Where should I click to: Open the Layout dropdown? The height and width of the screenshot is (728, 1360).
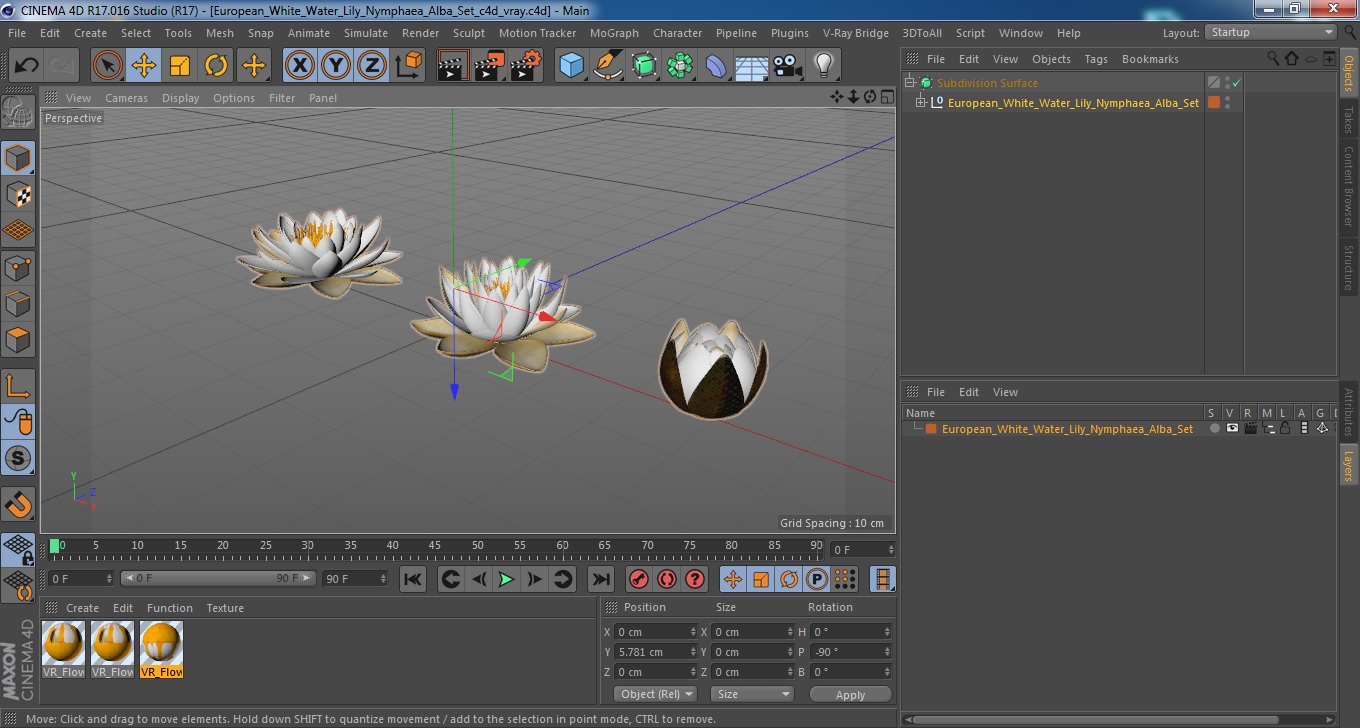(x=1271, y=32)
